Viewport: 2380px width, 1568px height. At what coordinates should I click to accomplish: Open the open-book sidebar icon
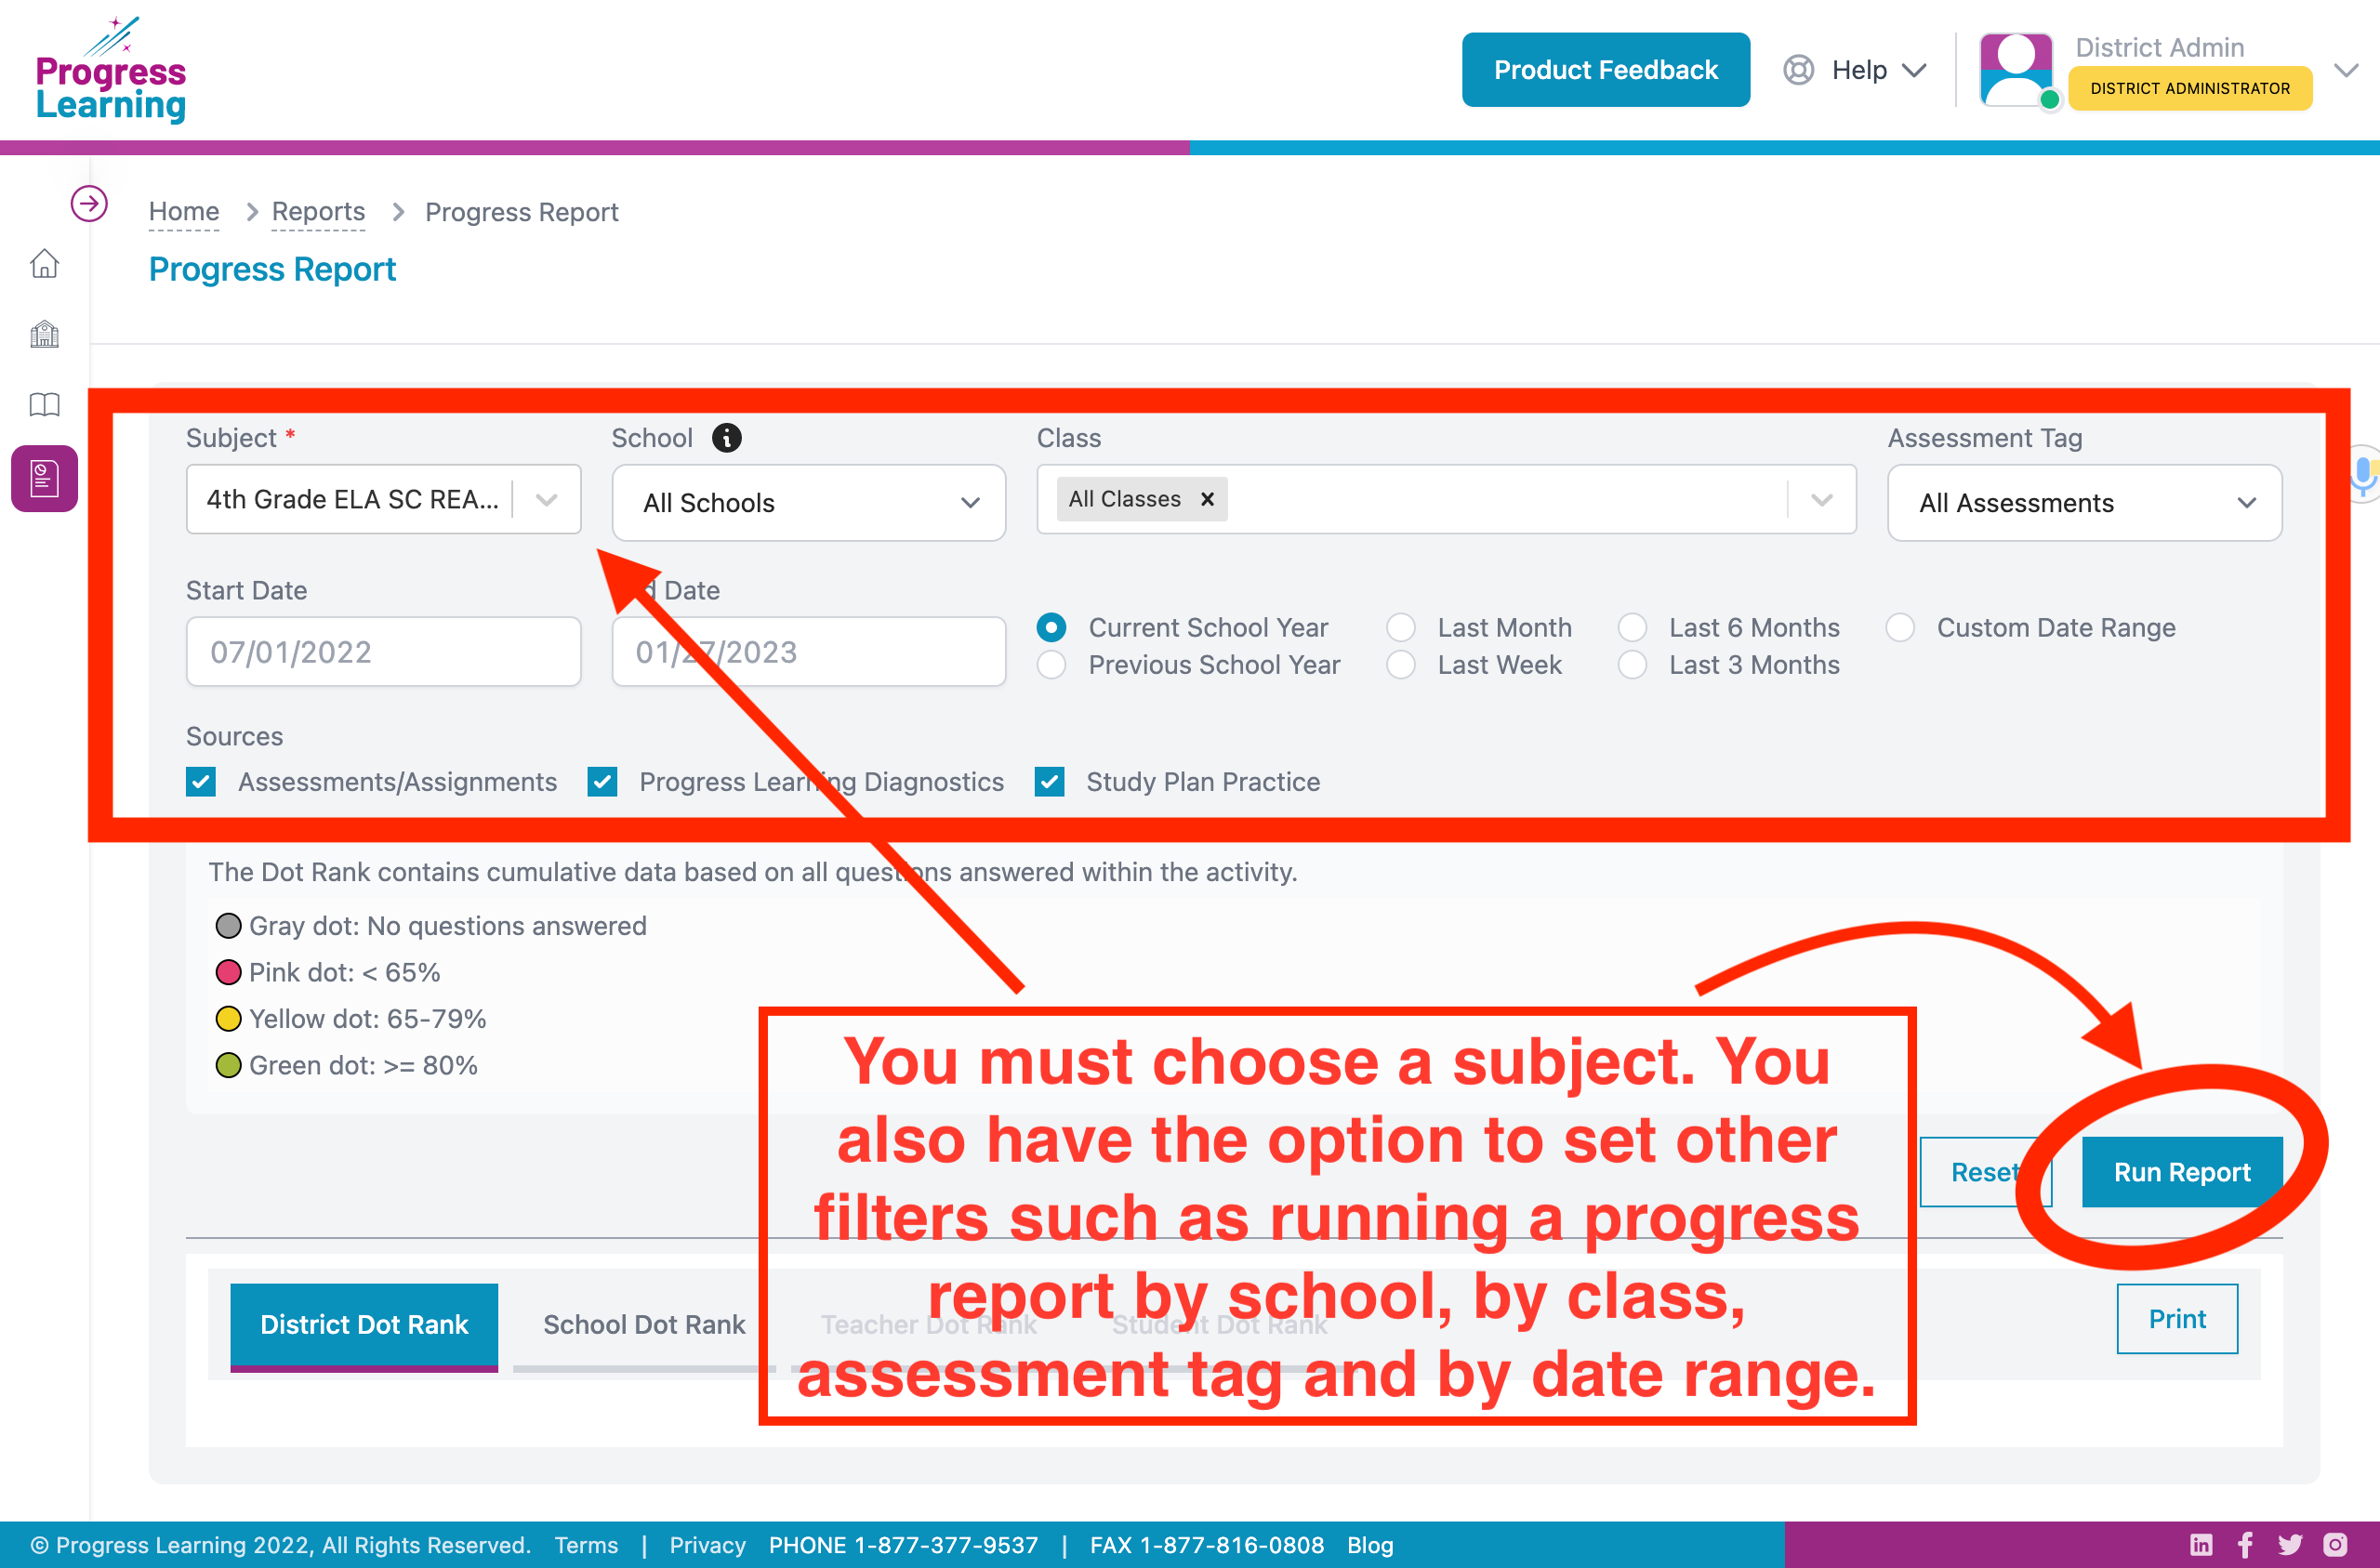click(x=44, y=405)
